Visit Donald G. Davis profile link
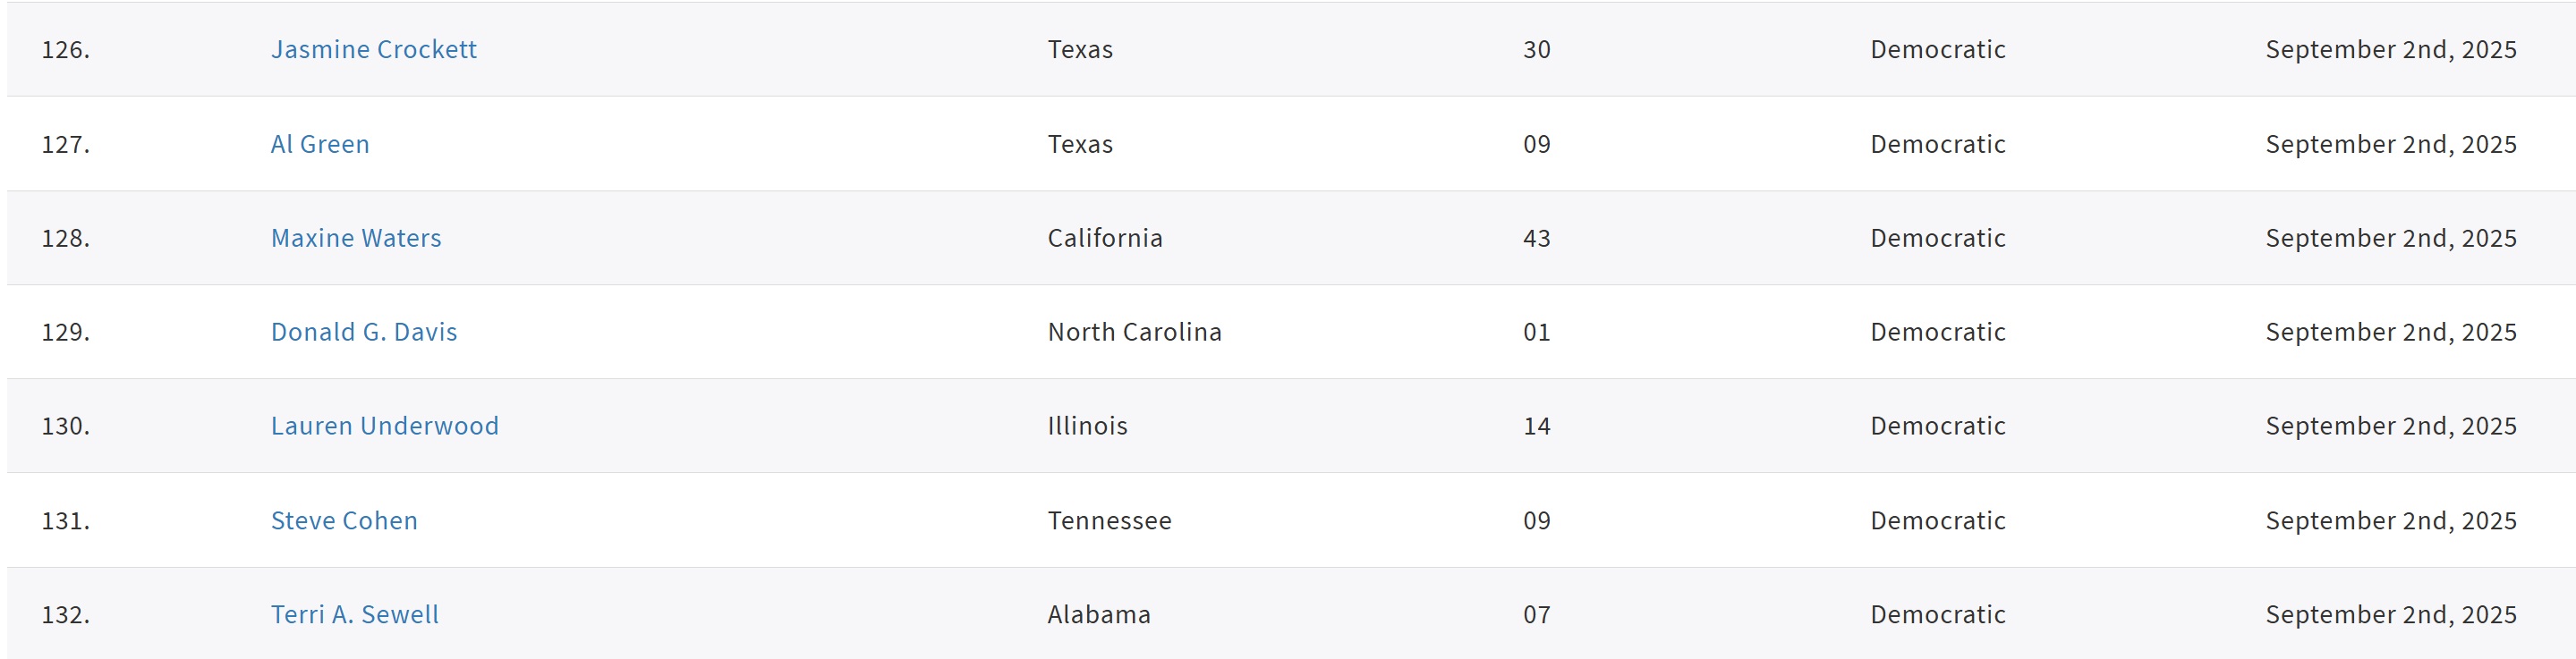The height and width of the screenshot is (659, 2576). click(364, 332)
